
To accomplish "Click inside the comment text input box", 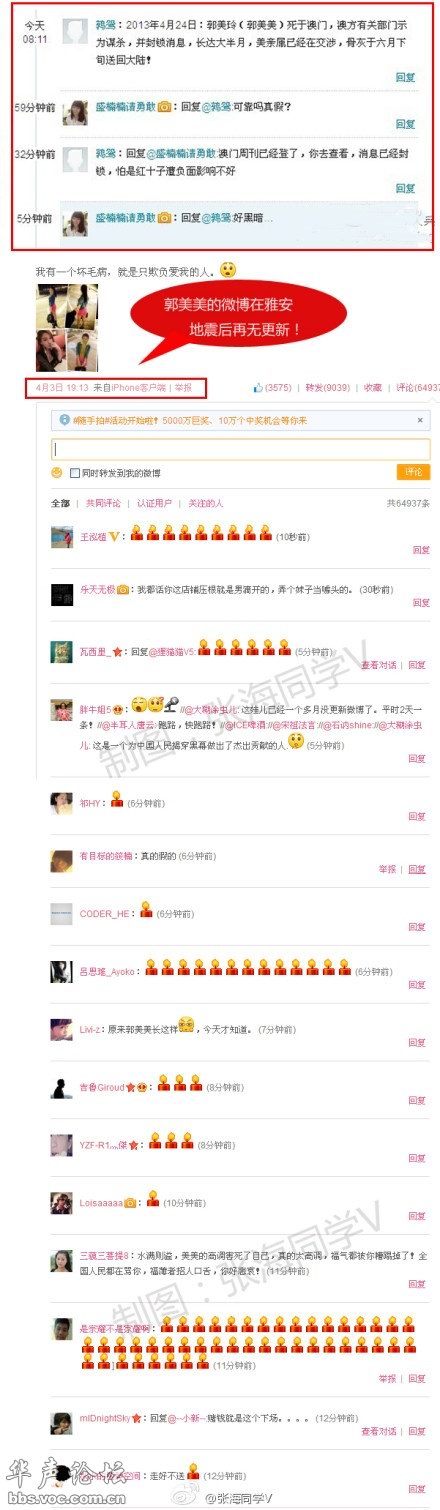I will tap(241, 449).
